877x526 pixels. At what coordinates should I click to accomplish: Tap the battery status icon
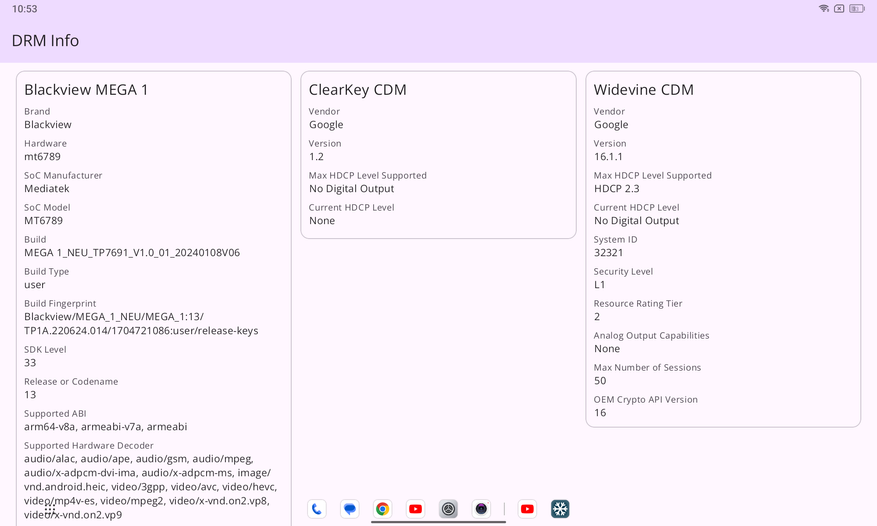point(856,8)
